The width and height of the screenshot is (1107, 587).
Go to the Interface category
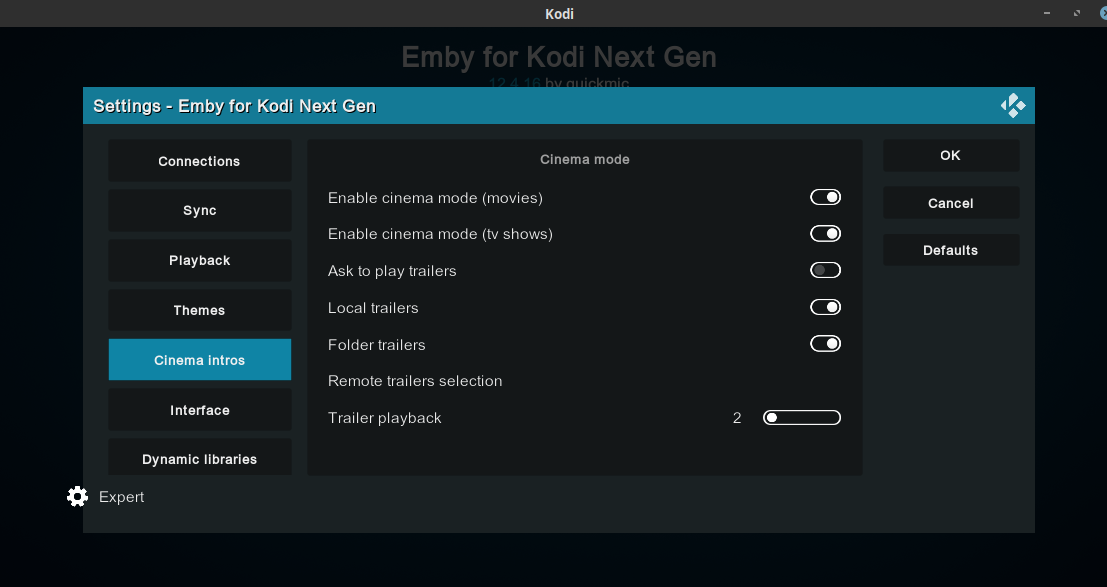click(200, 410)
